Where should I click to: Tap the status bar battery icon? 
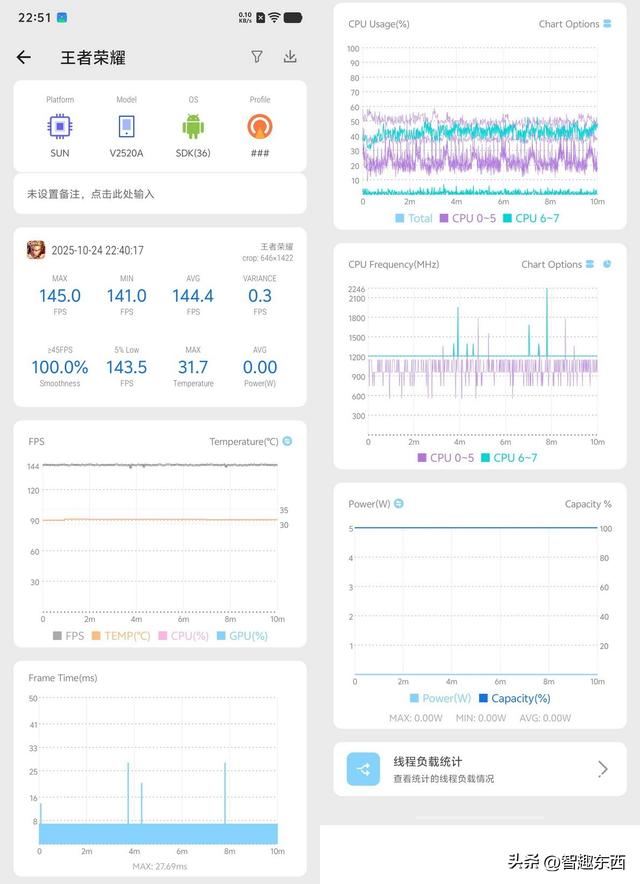(x=293, y=17)
